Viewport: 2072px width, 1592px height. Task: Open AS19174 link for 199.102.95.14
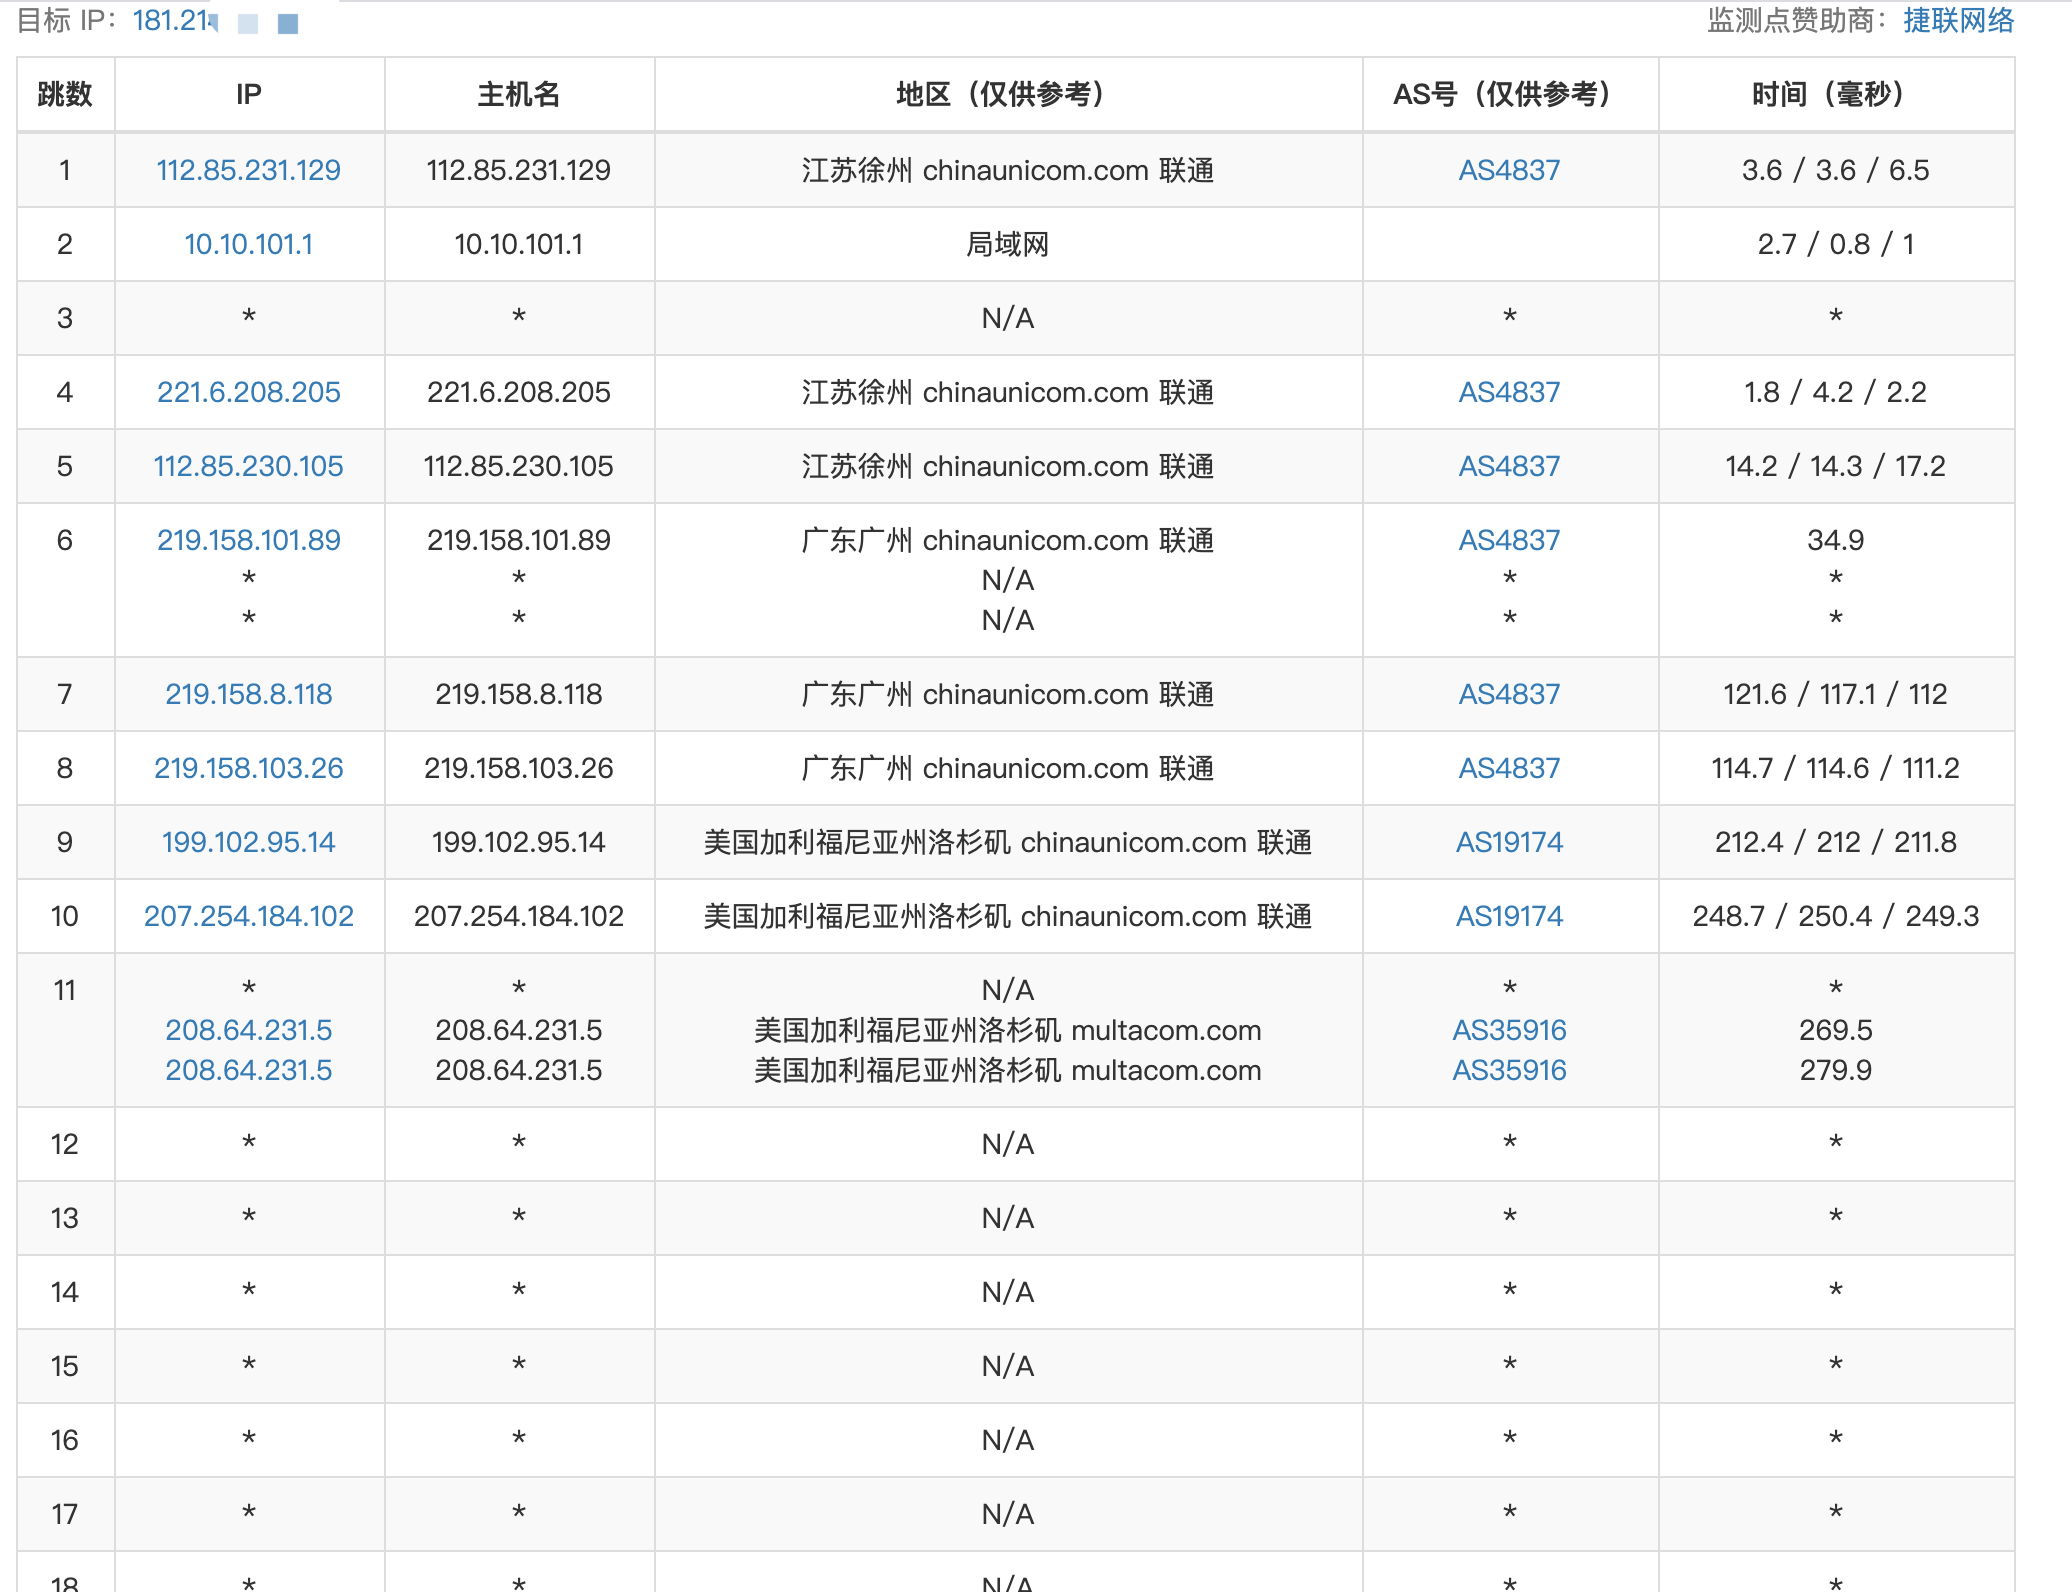point(1509,842)
